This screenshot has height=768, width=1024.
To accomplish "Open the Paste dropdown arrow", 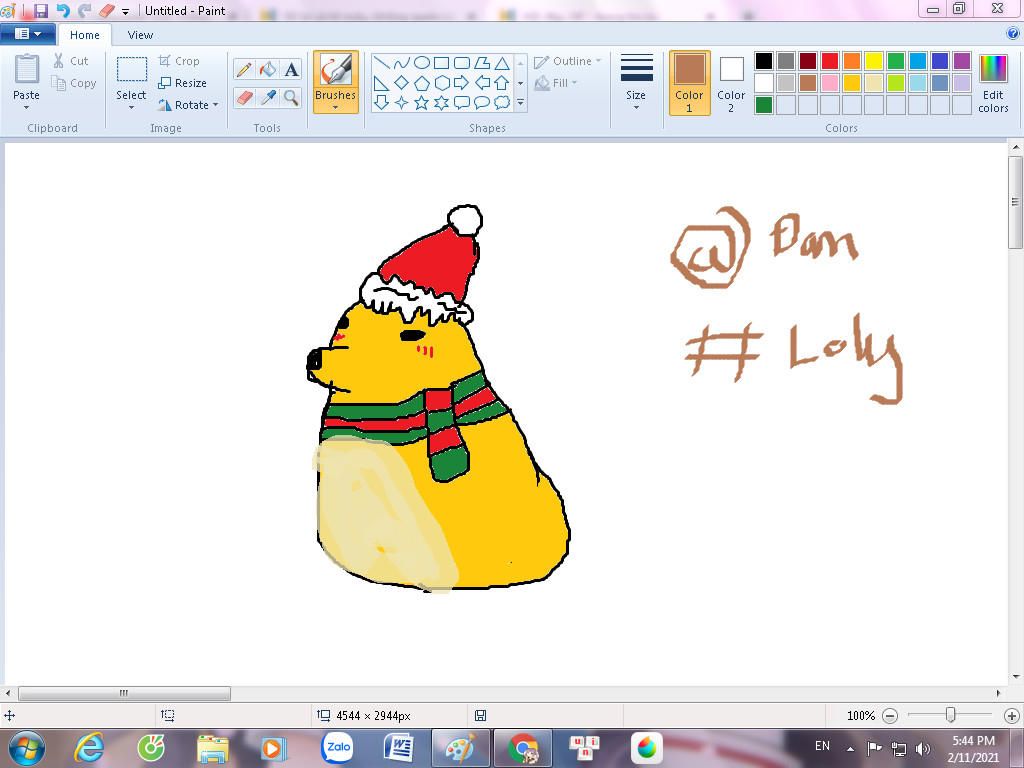I will click(x=27, y=108).
